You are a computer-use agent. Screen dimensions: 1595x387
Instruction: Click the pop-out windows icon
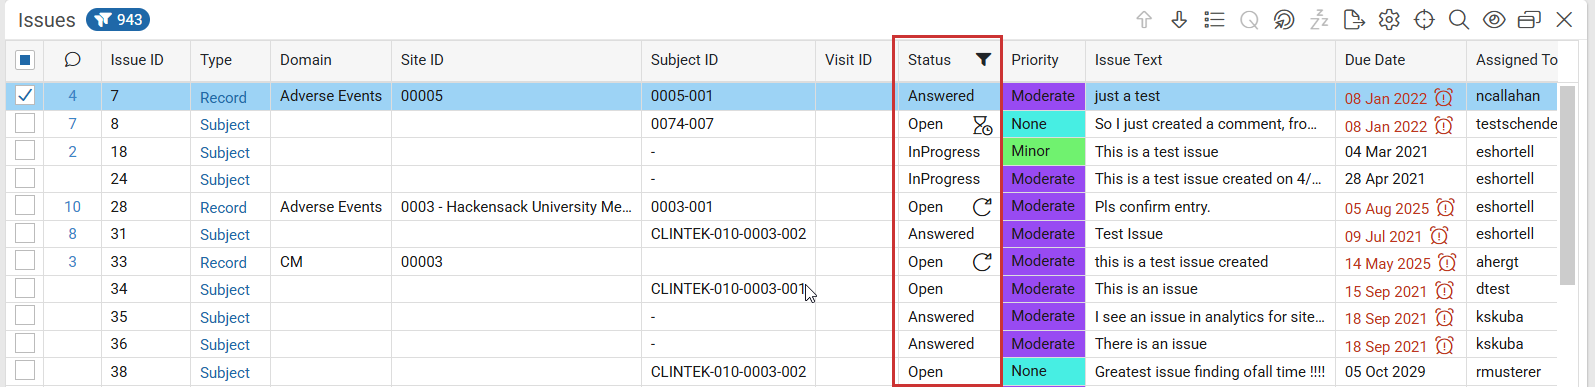pyautogui.click(x=1529, y=20)
